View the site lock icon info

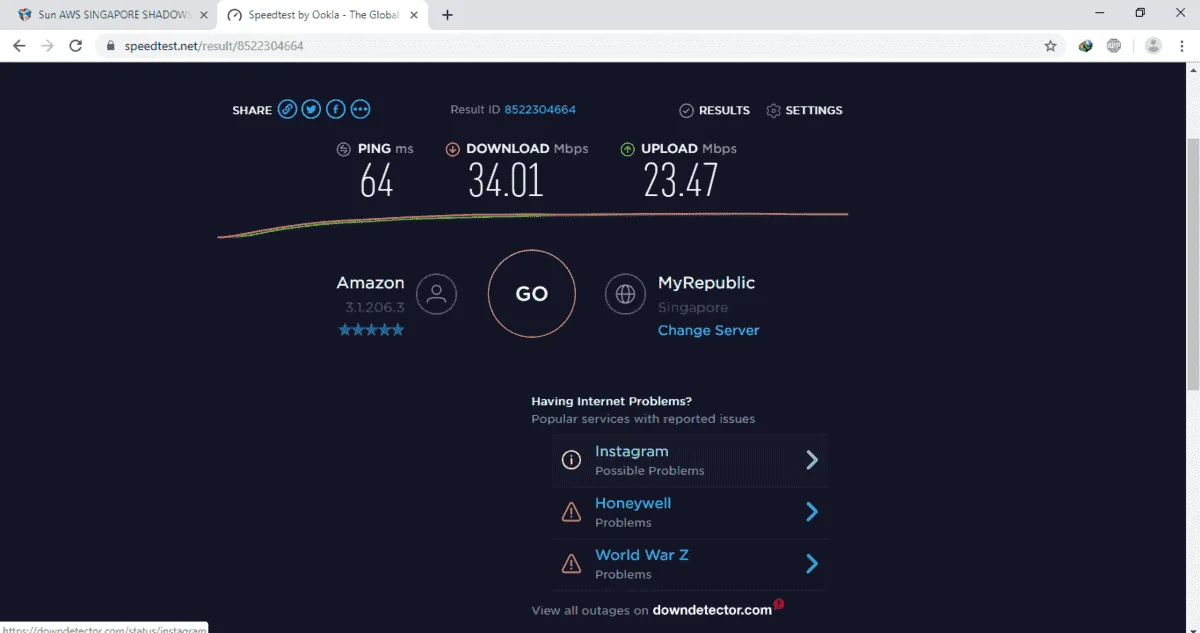tap(110, 46)
